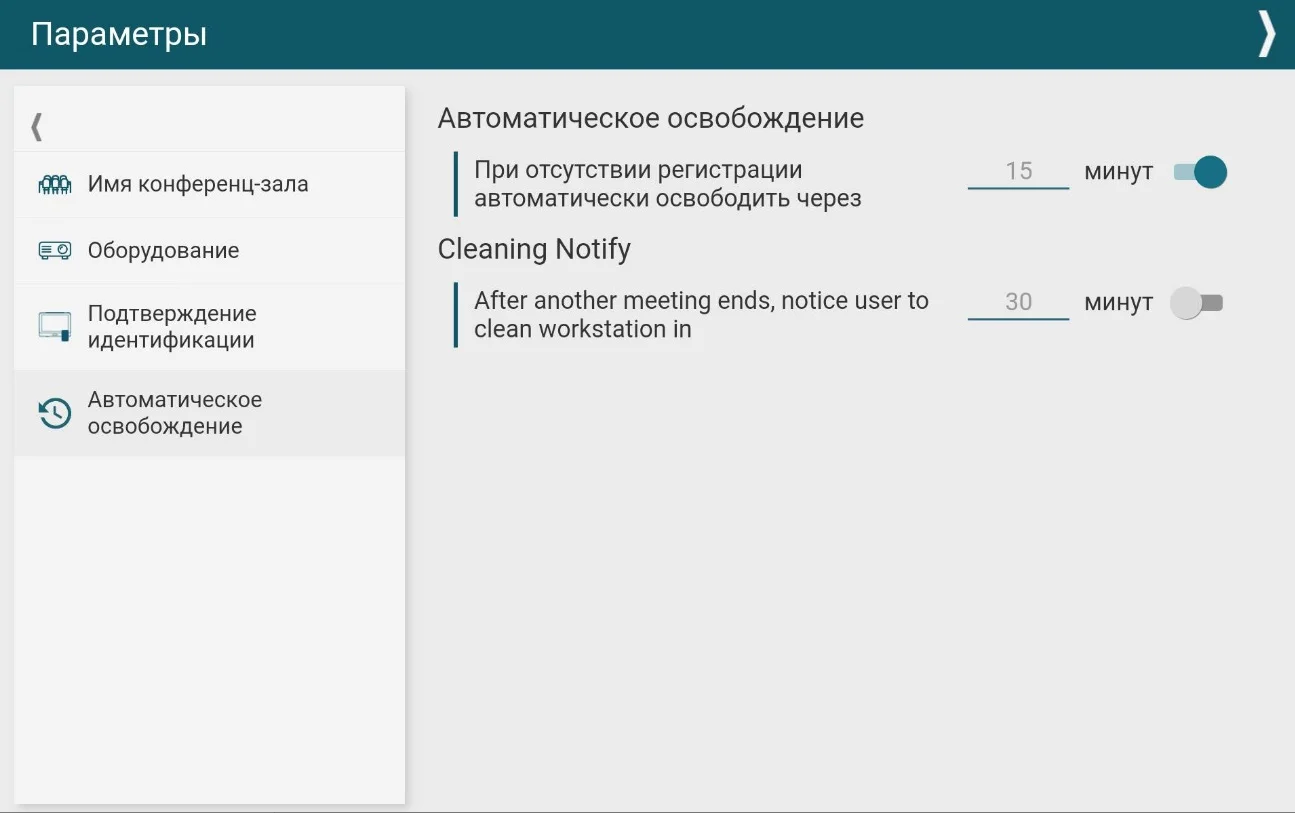
Task: Open Подтверждение идентификации settings label
Action: point(172,327)
